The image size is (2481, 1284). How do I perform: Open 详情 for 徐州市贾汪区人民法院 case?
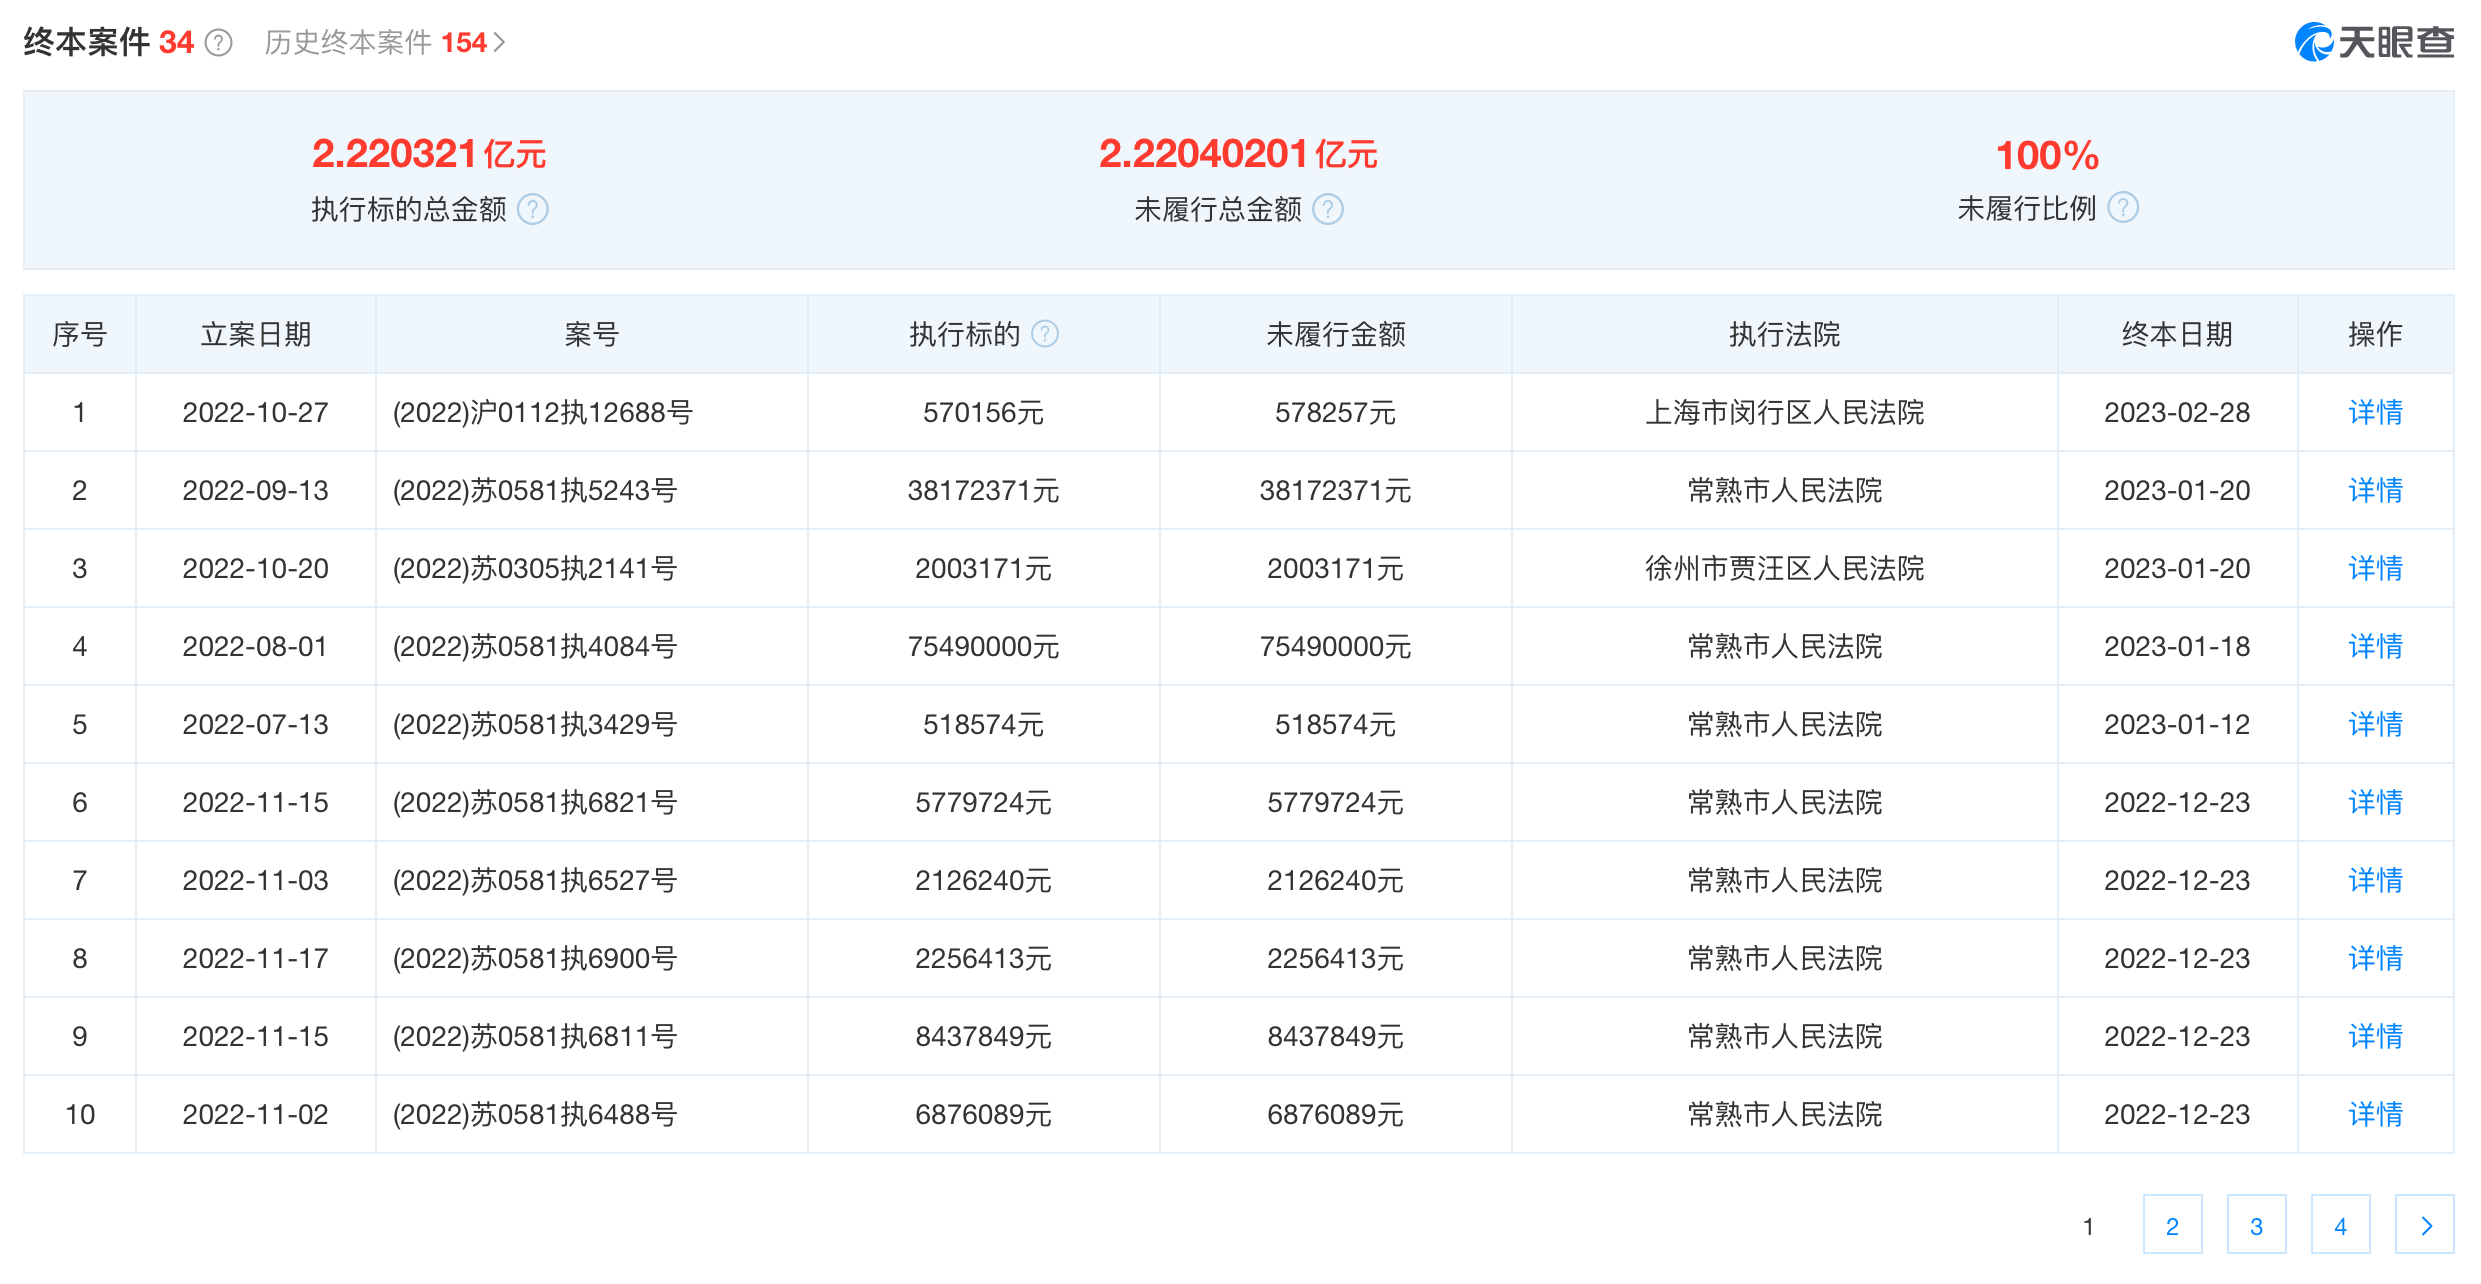click(2374, 568)
